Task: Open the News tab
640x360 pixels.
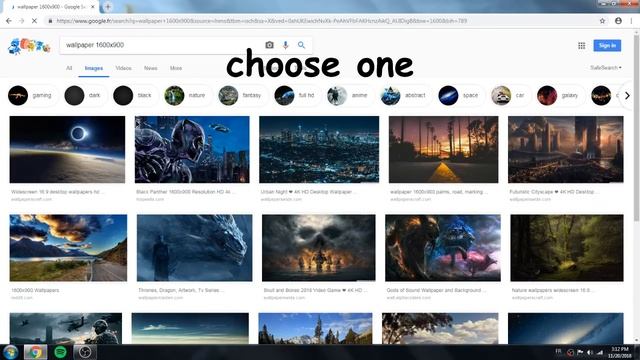Action: pyautogui.click(x=151, y=68)
